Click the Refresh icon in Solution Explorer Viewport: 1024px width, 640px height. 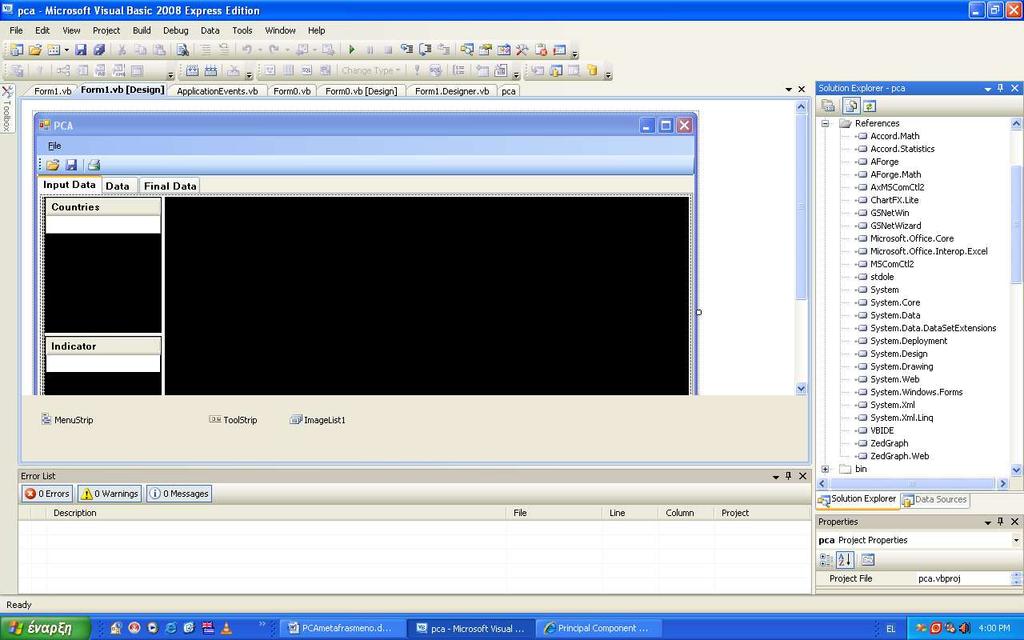pos(869,106)
